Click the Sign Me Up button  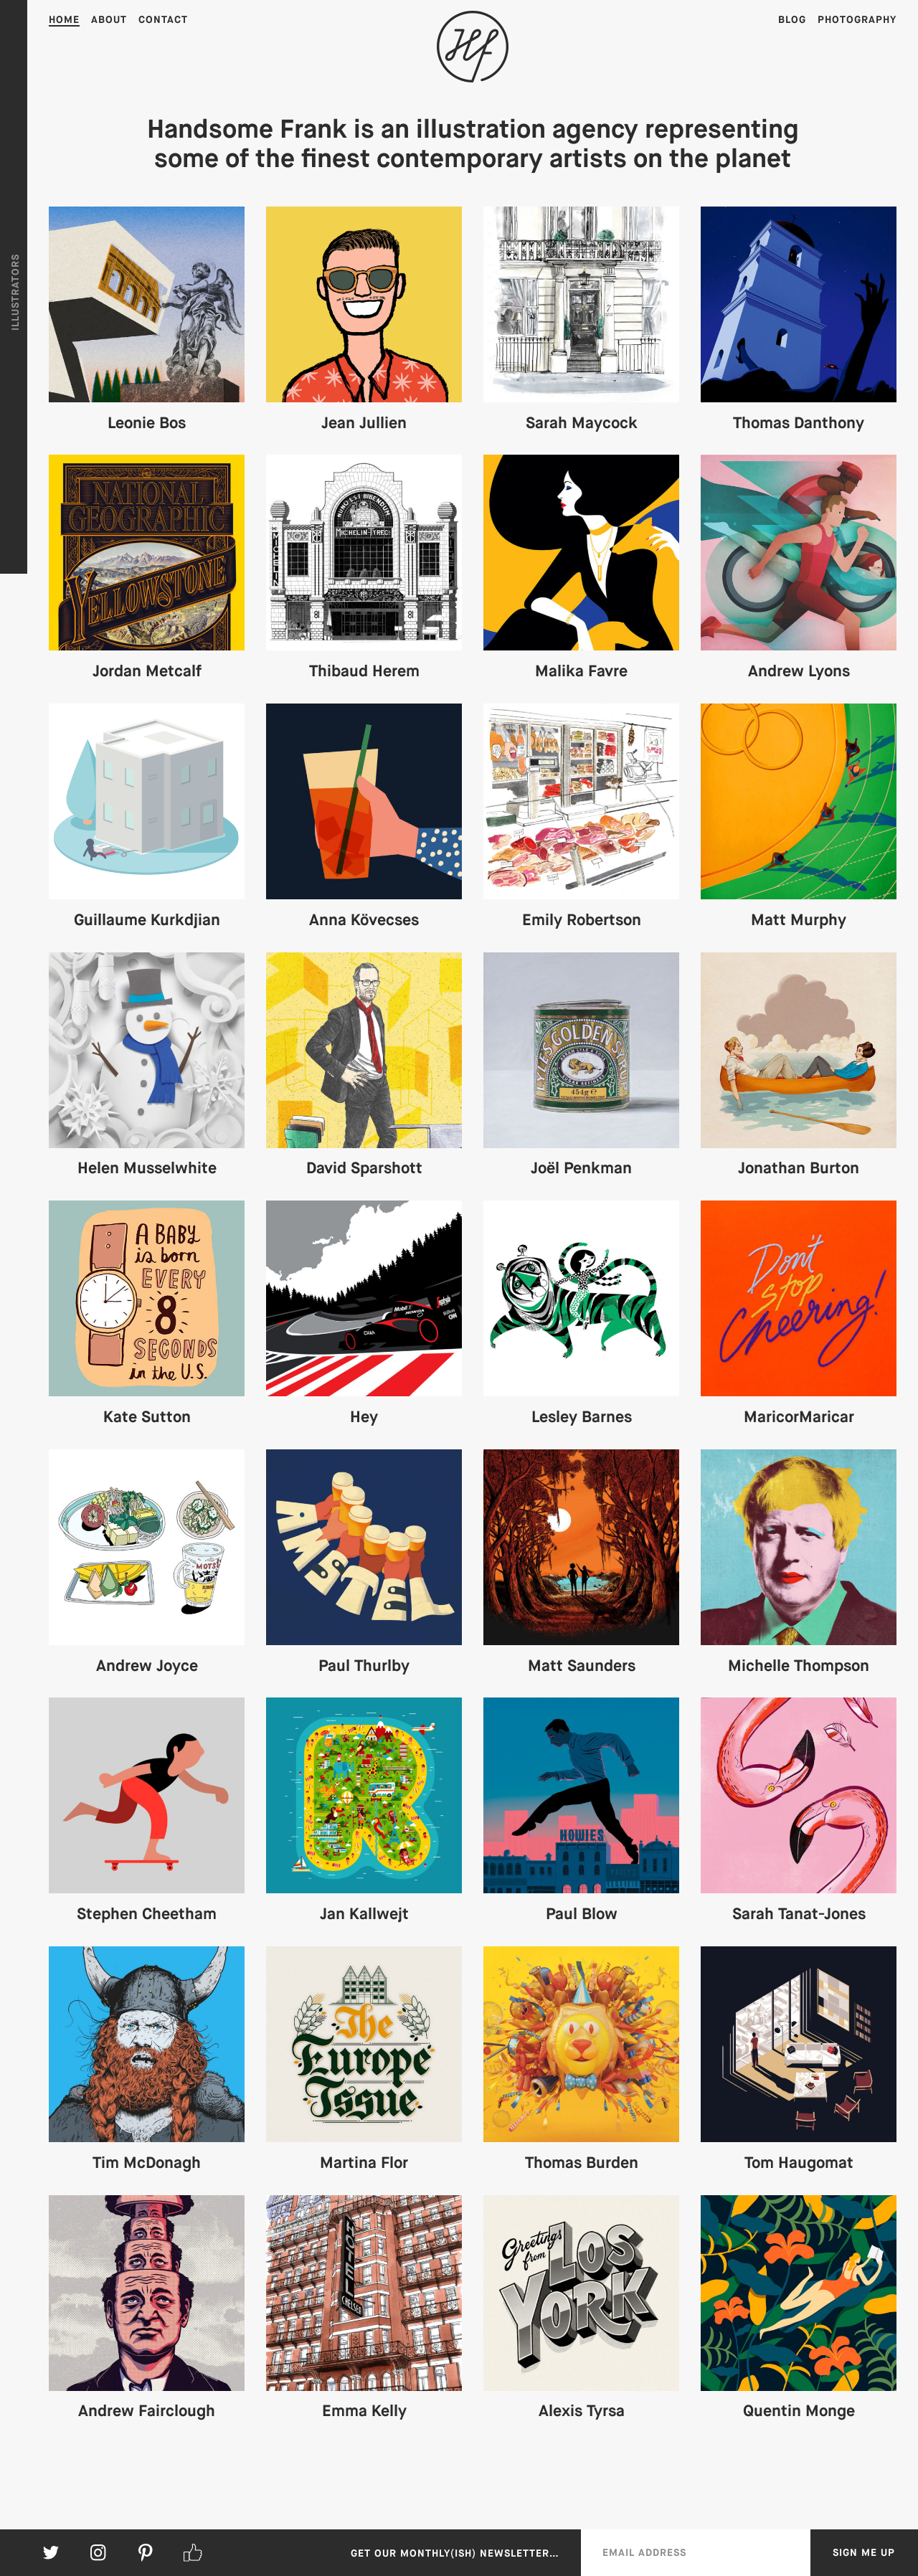pyautogui.click(x=863, y=2552)
